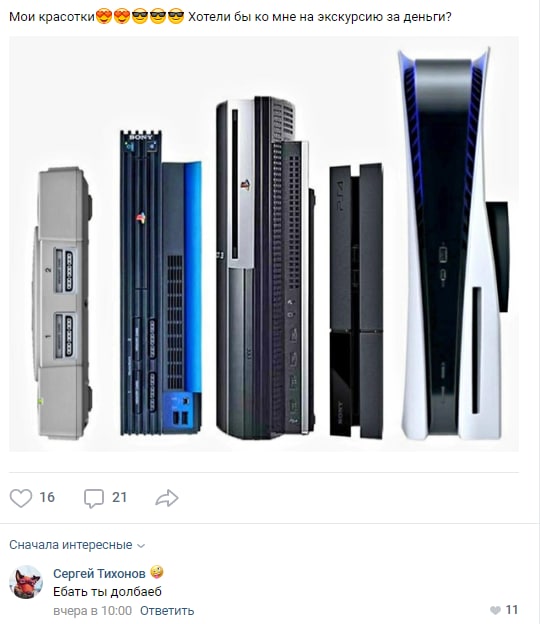This screenshot has width=540, height=624.
Task: Reply to comment with Ответить
Action: coord(167,610)
